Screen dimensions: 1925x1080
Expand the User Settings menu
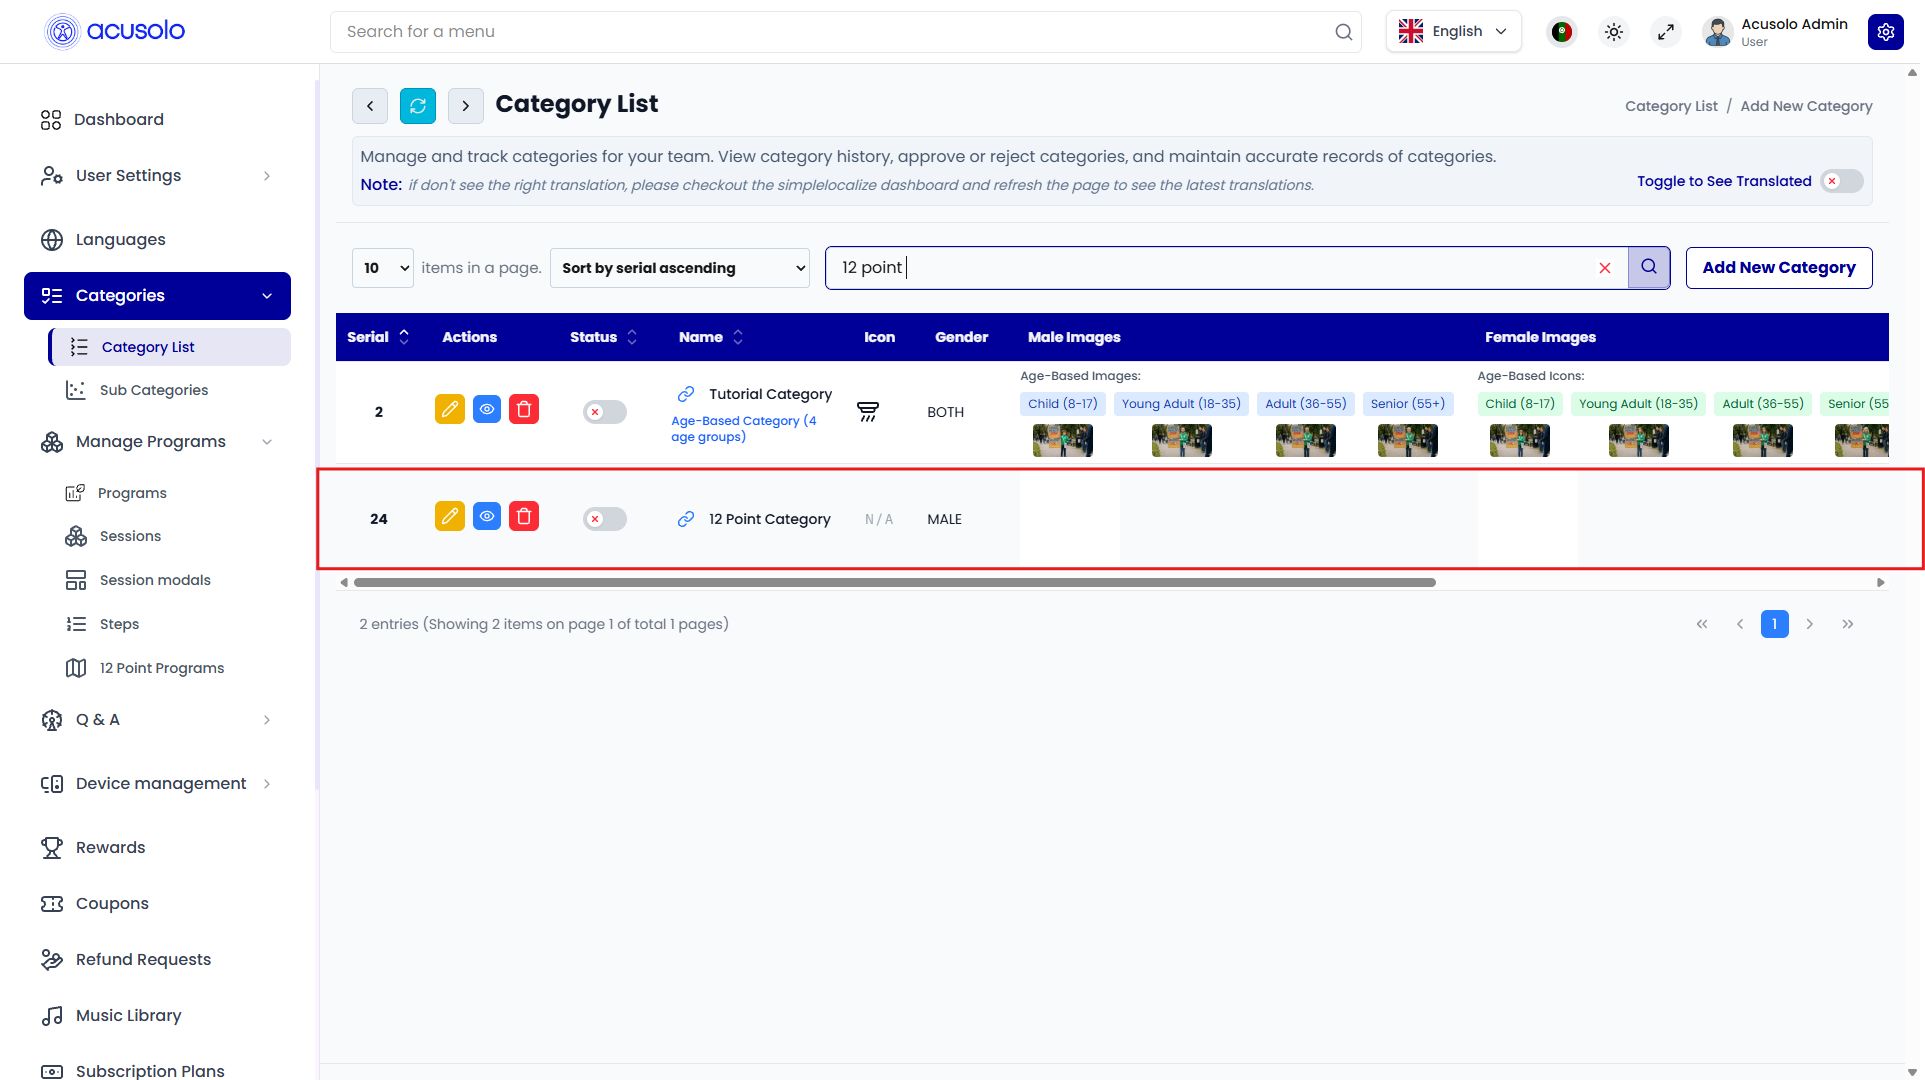[x=157, y=176]
